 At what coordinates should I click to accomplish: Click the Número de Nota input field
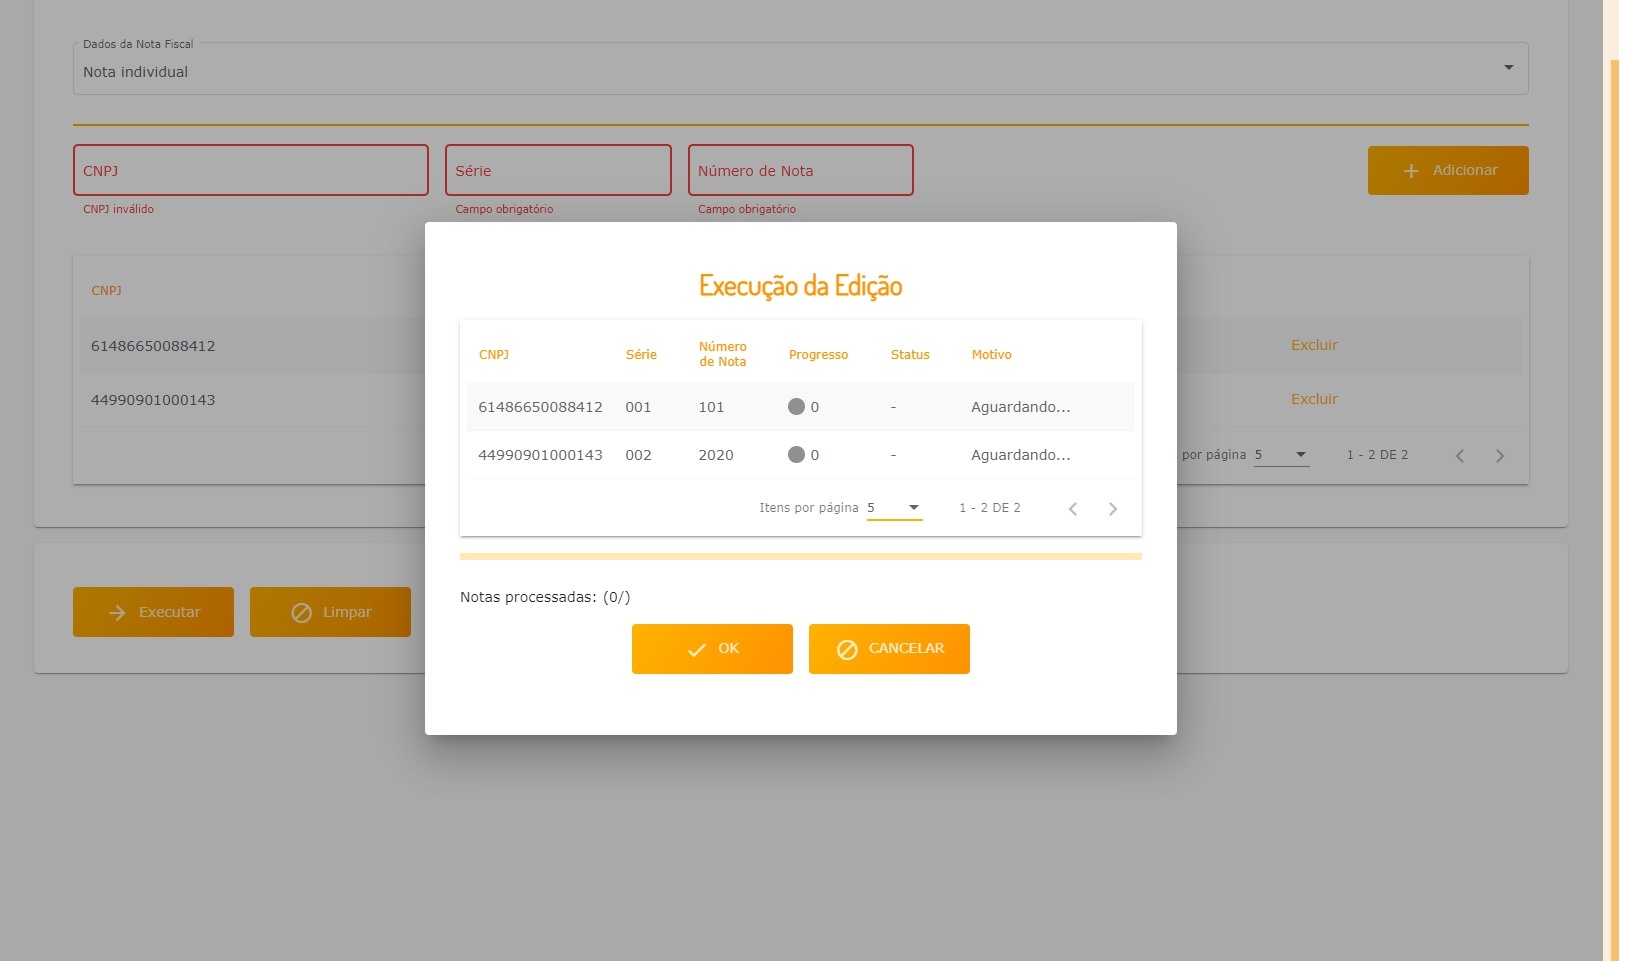(801, 170)
